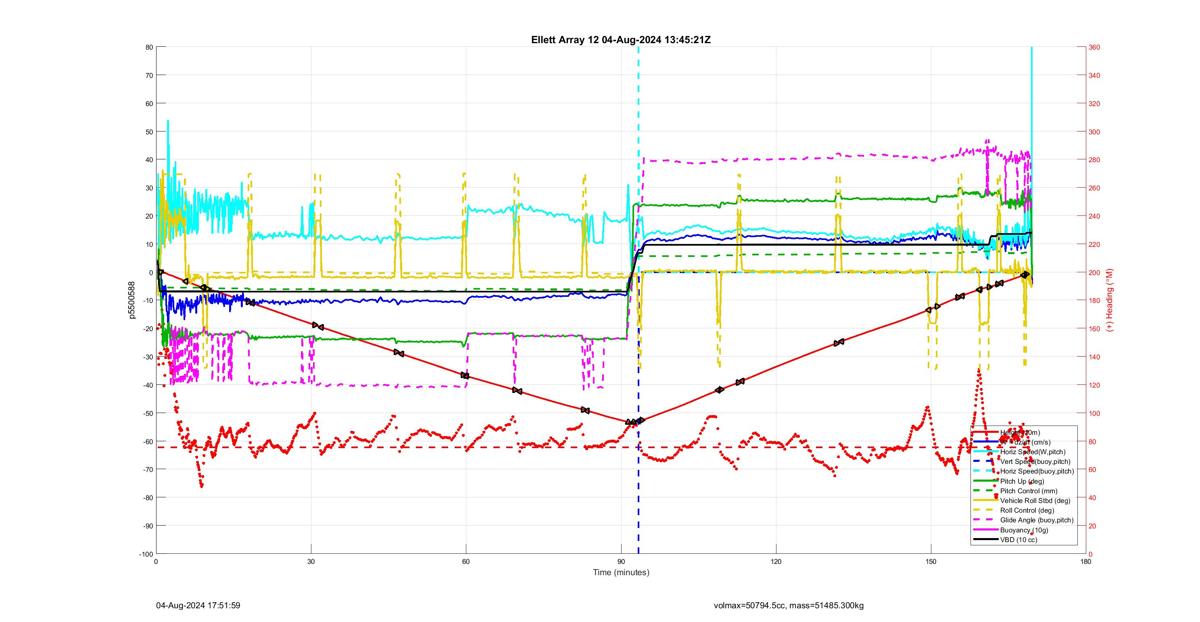This screenshot has height=622, width=1200.
Task: Click the plot title "Ellett Array 12 04-Aug-2024 13:45:21Z"
Action: [620, 39]
